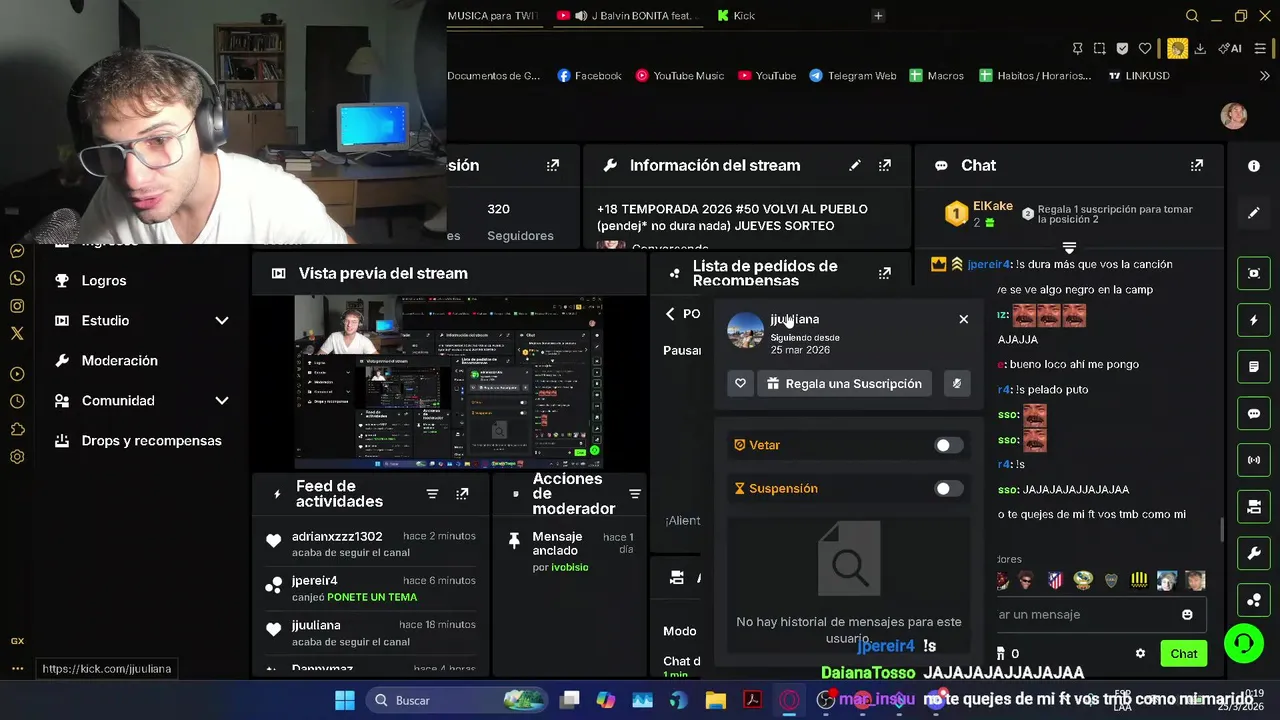Open the emoji picker in the chat input
This screenshot has width=1280, height=720.
1187,614
